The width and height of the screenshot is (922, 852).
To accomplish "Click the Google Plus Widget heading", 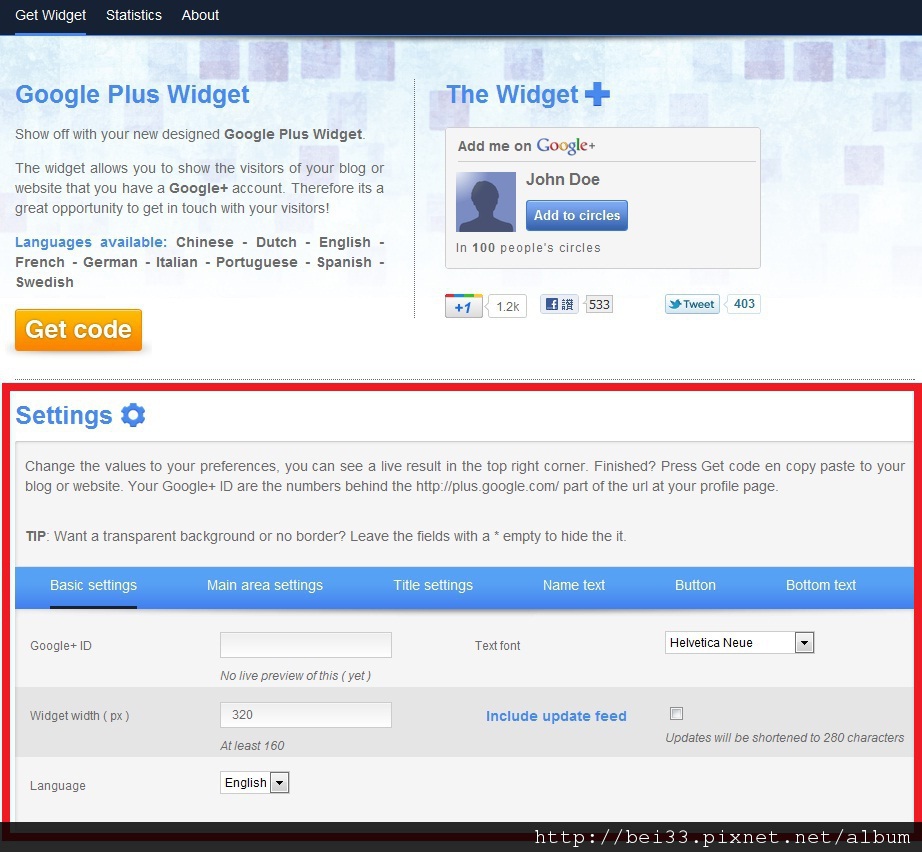I will coord(132,95).
